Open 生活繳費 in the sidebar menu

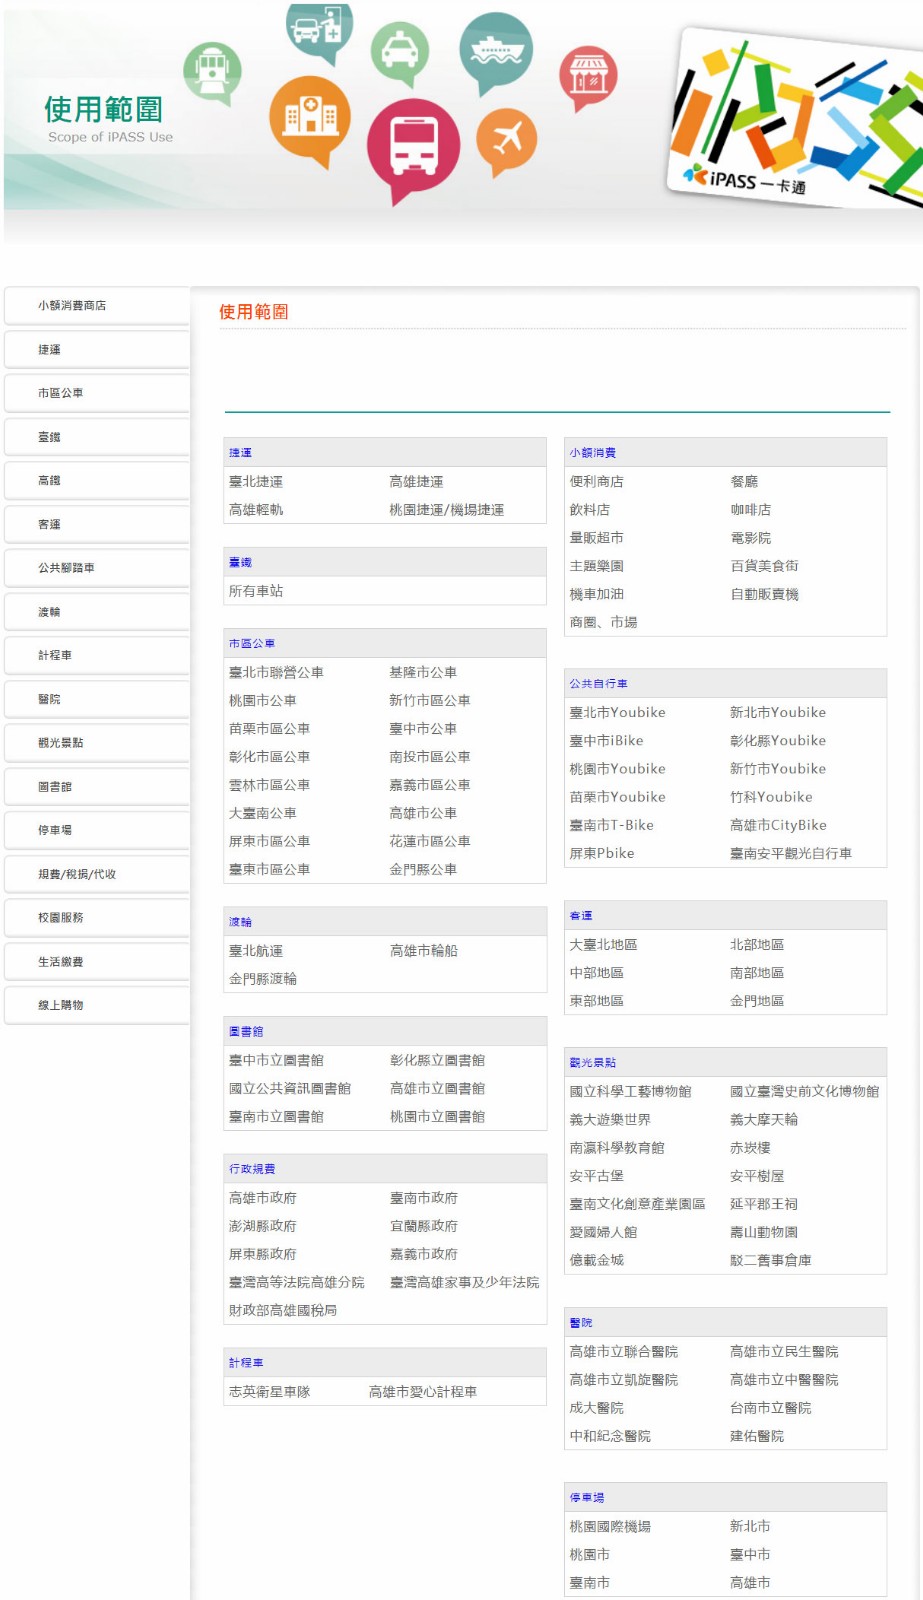tap(97, 962)
